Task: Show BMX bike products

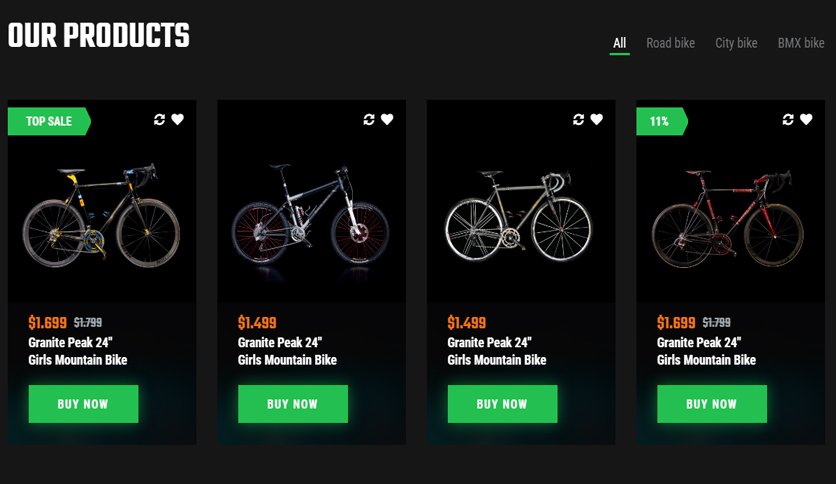Action: click(x=801, y=43)
